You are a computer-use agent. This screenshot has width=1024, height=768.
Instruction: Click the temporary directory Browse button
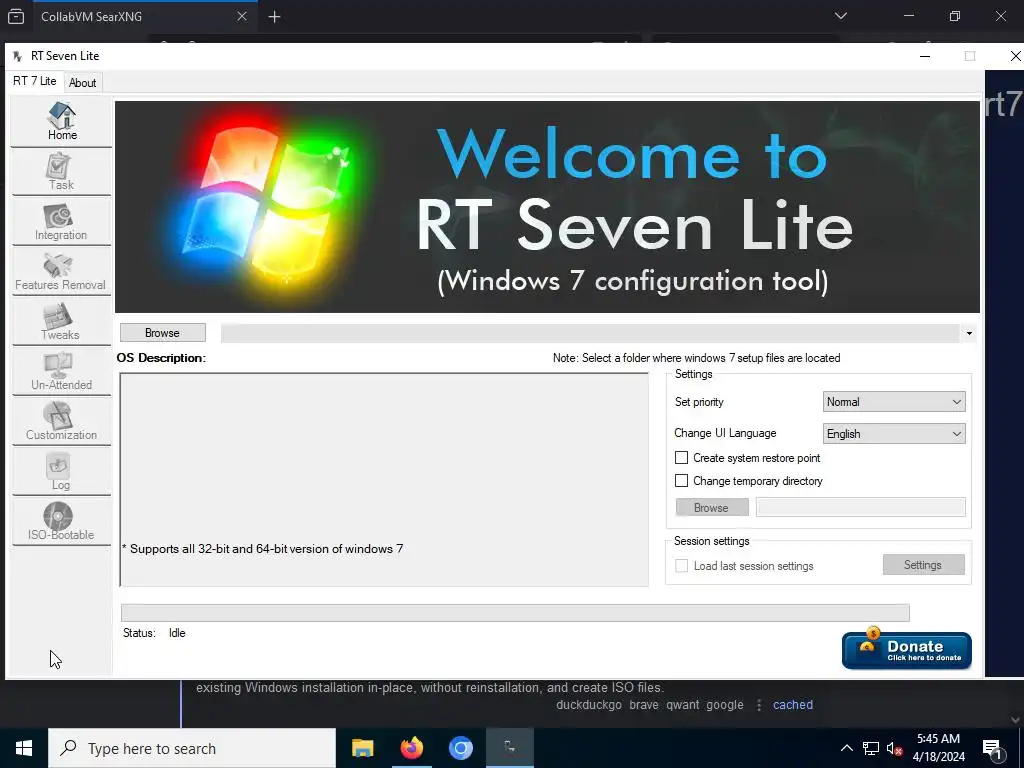712,507
